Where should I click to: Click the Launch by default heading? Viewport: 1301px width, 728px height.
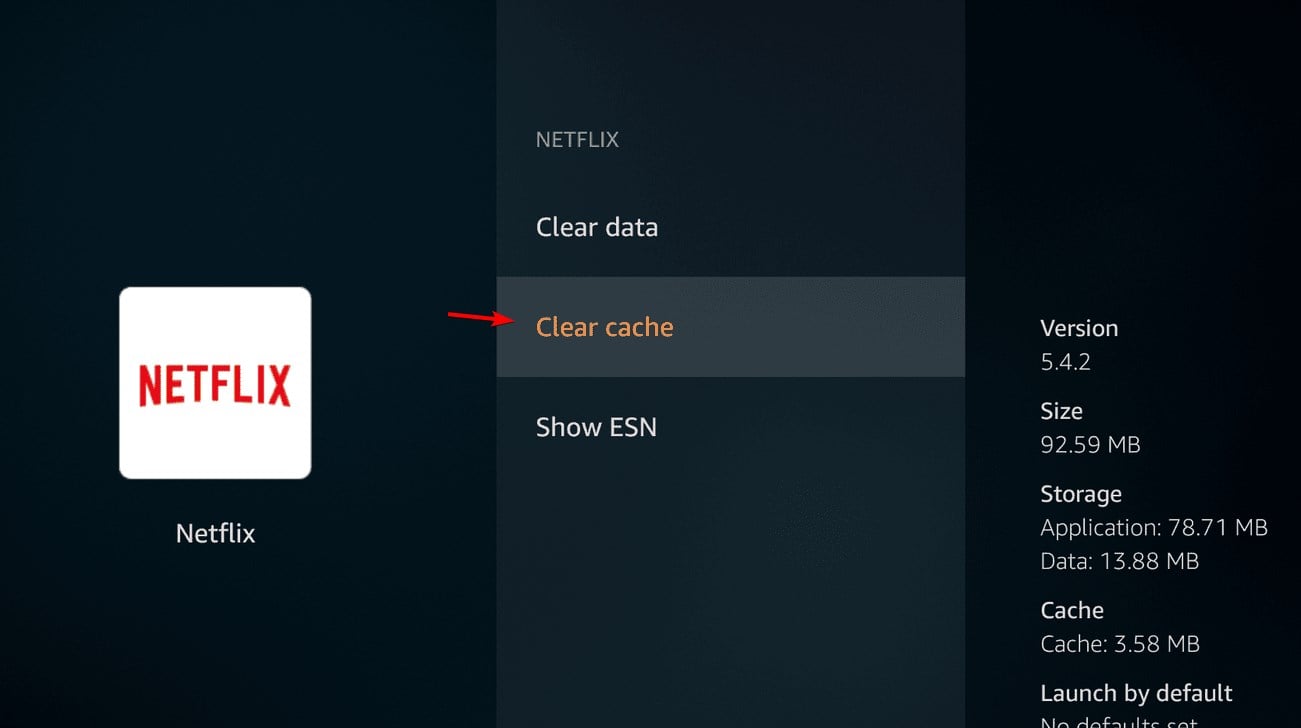[x=1136, y=693]
